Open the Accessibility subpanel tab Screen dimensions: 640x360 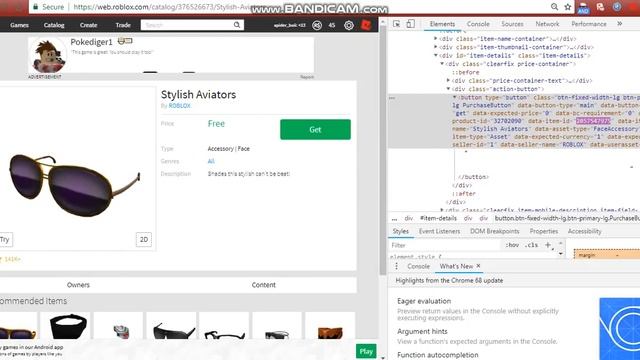[x=584, y=231]
